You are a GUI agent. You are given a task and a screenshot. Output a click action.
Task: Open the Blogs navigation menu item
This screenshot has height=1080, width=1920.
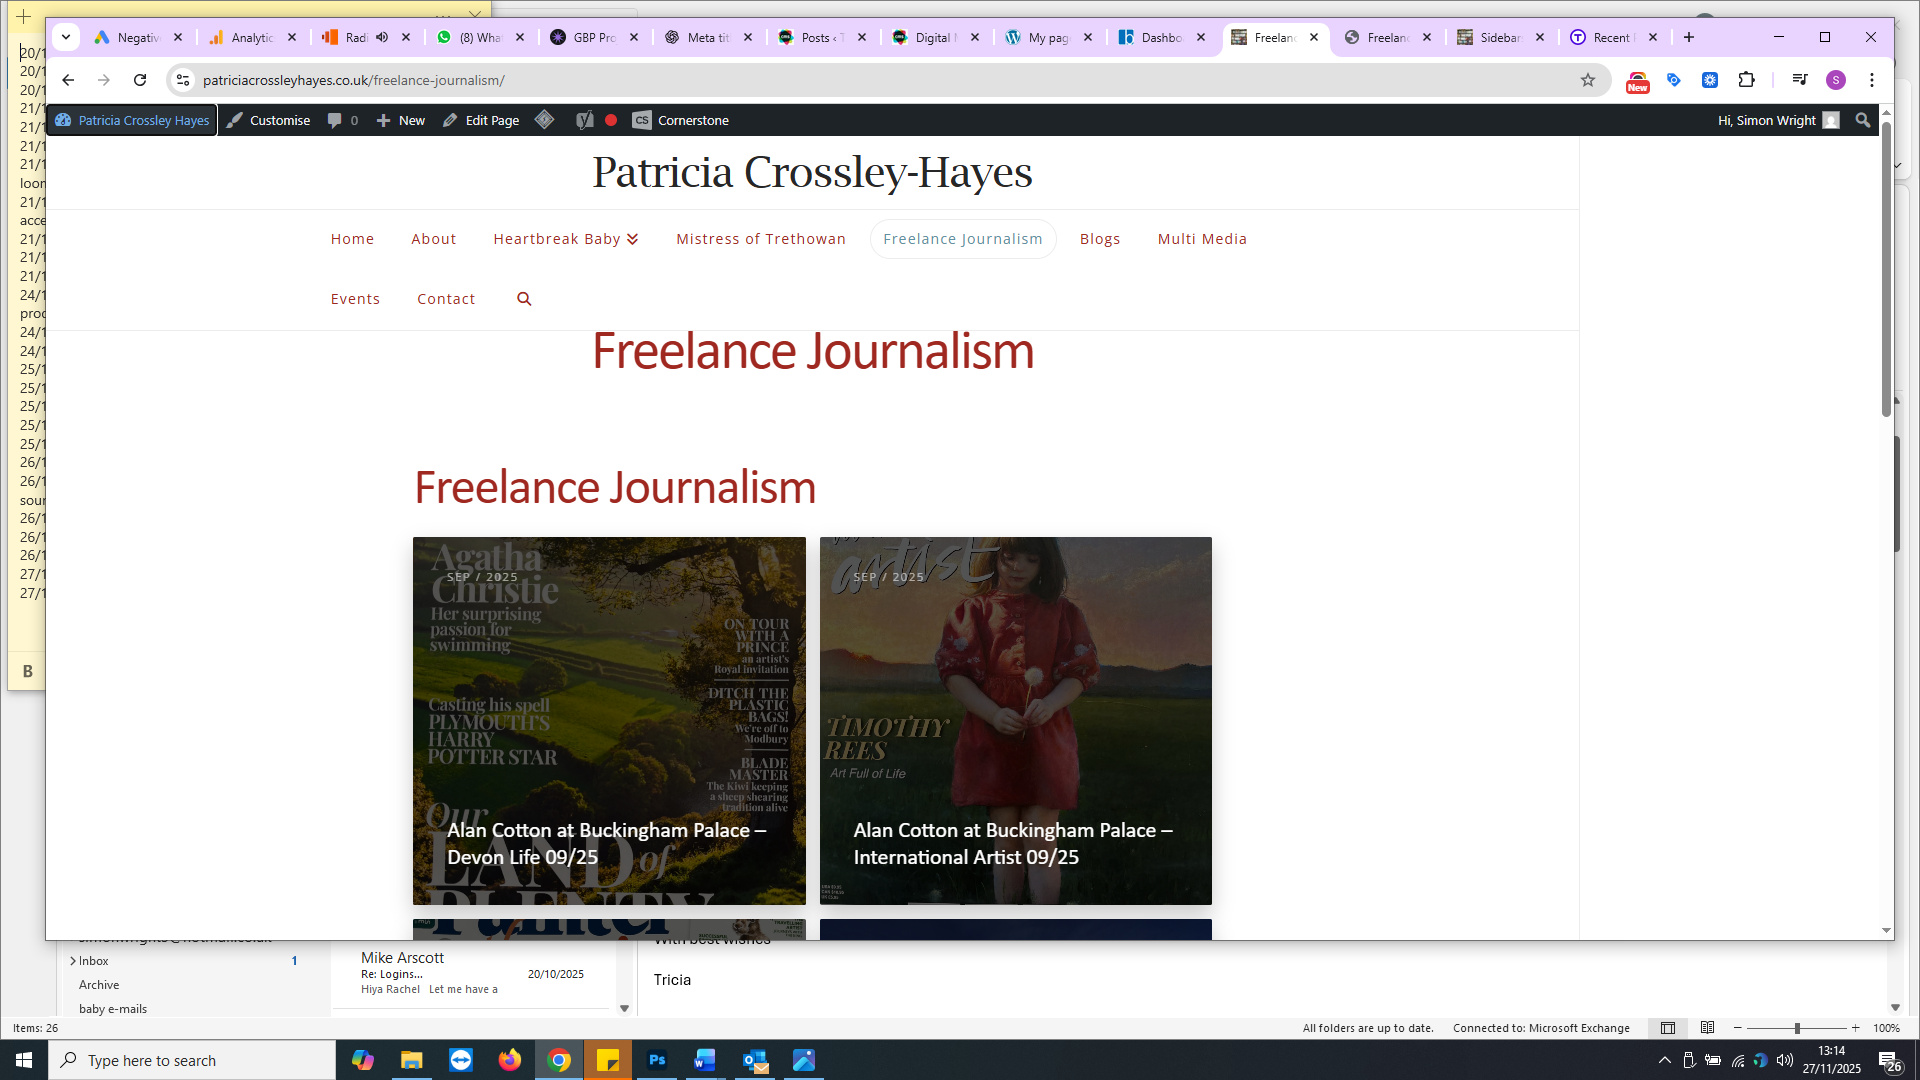click(1099, 239)
